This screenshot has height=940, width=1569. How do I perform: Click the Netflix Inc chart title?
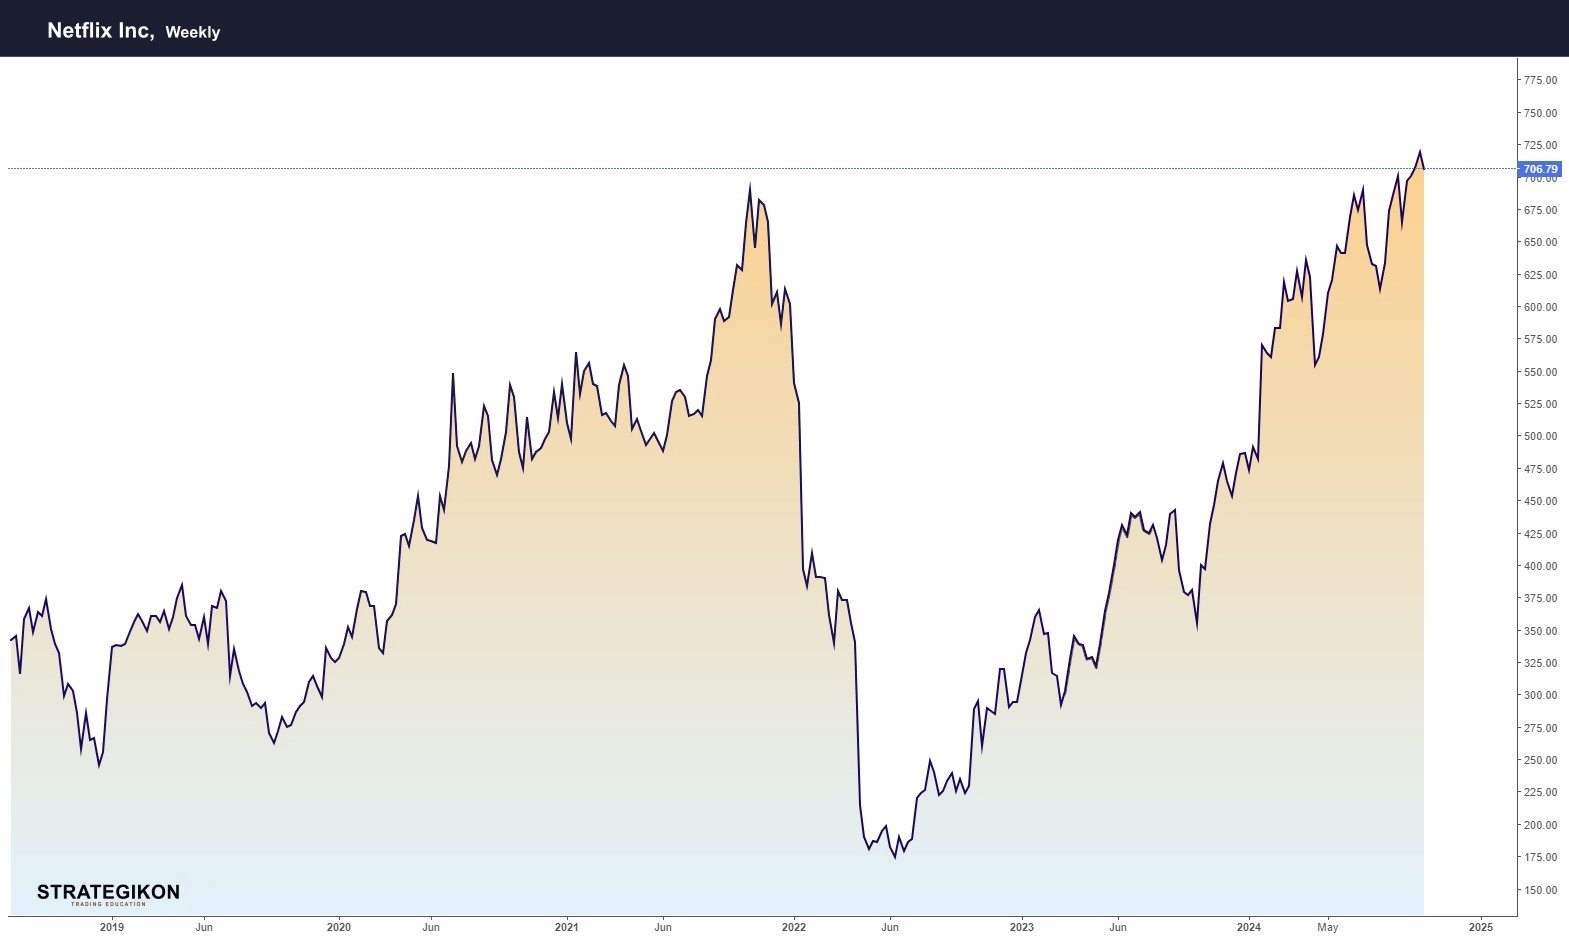101,30
